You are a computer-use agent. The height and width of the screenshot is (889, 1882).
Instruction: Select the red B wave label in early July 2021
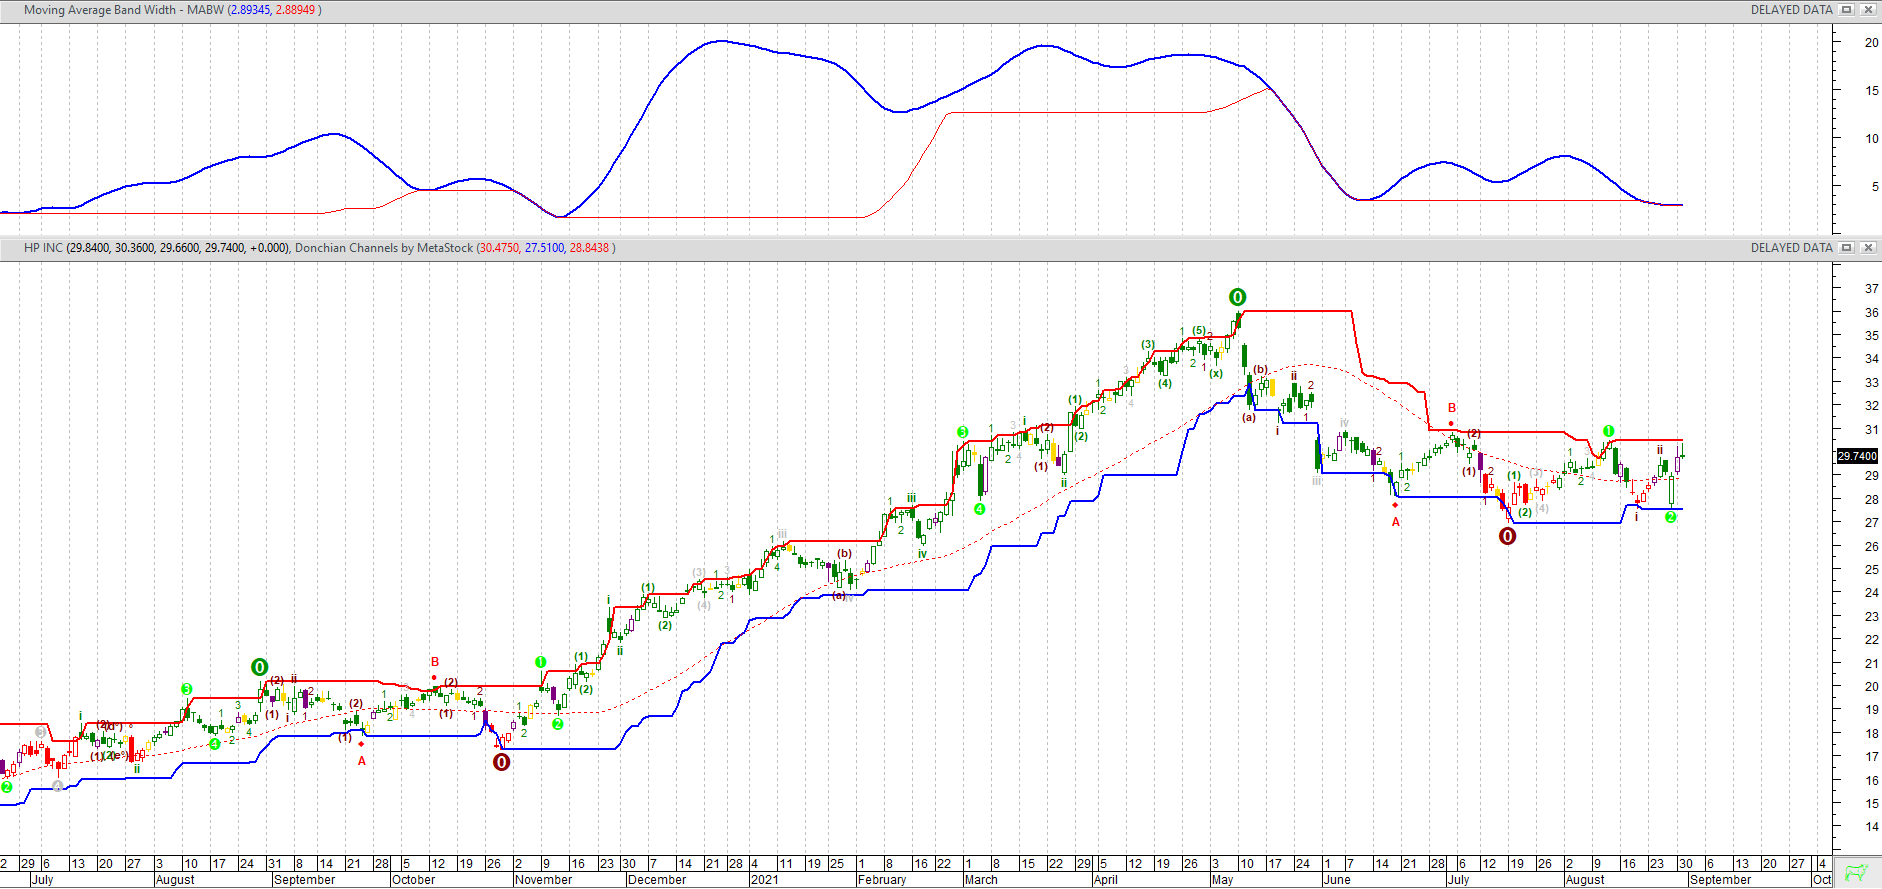click(x=1452, y=408)
